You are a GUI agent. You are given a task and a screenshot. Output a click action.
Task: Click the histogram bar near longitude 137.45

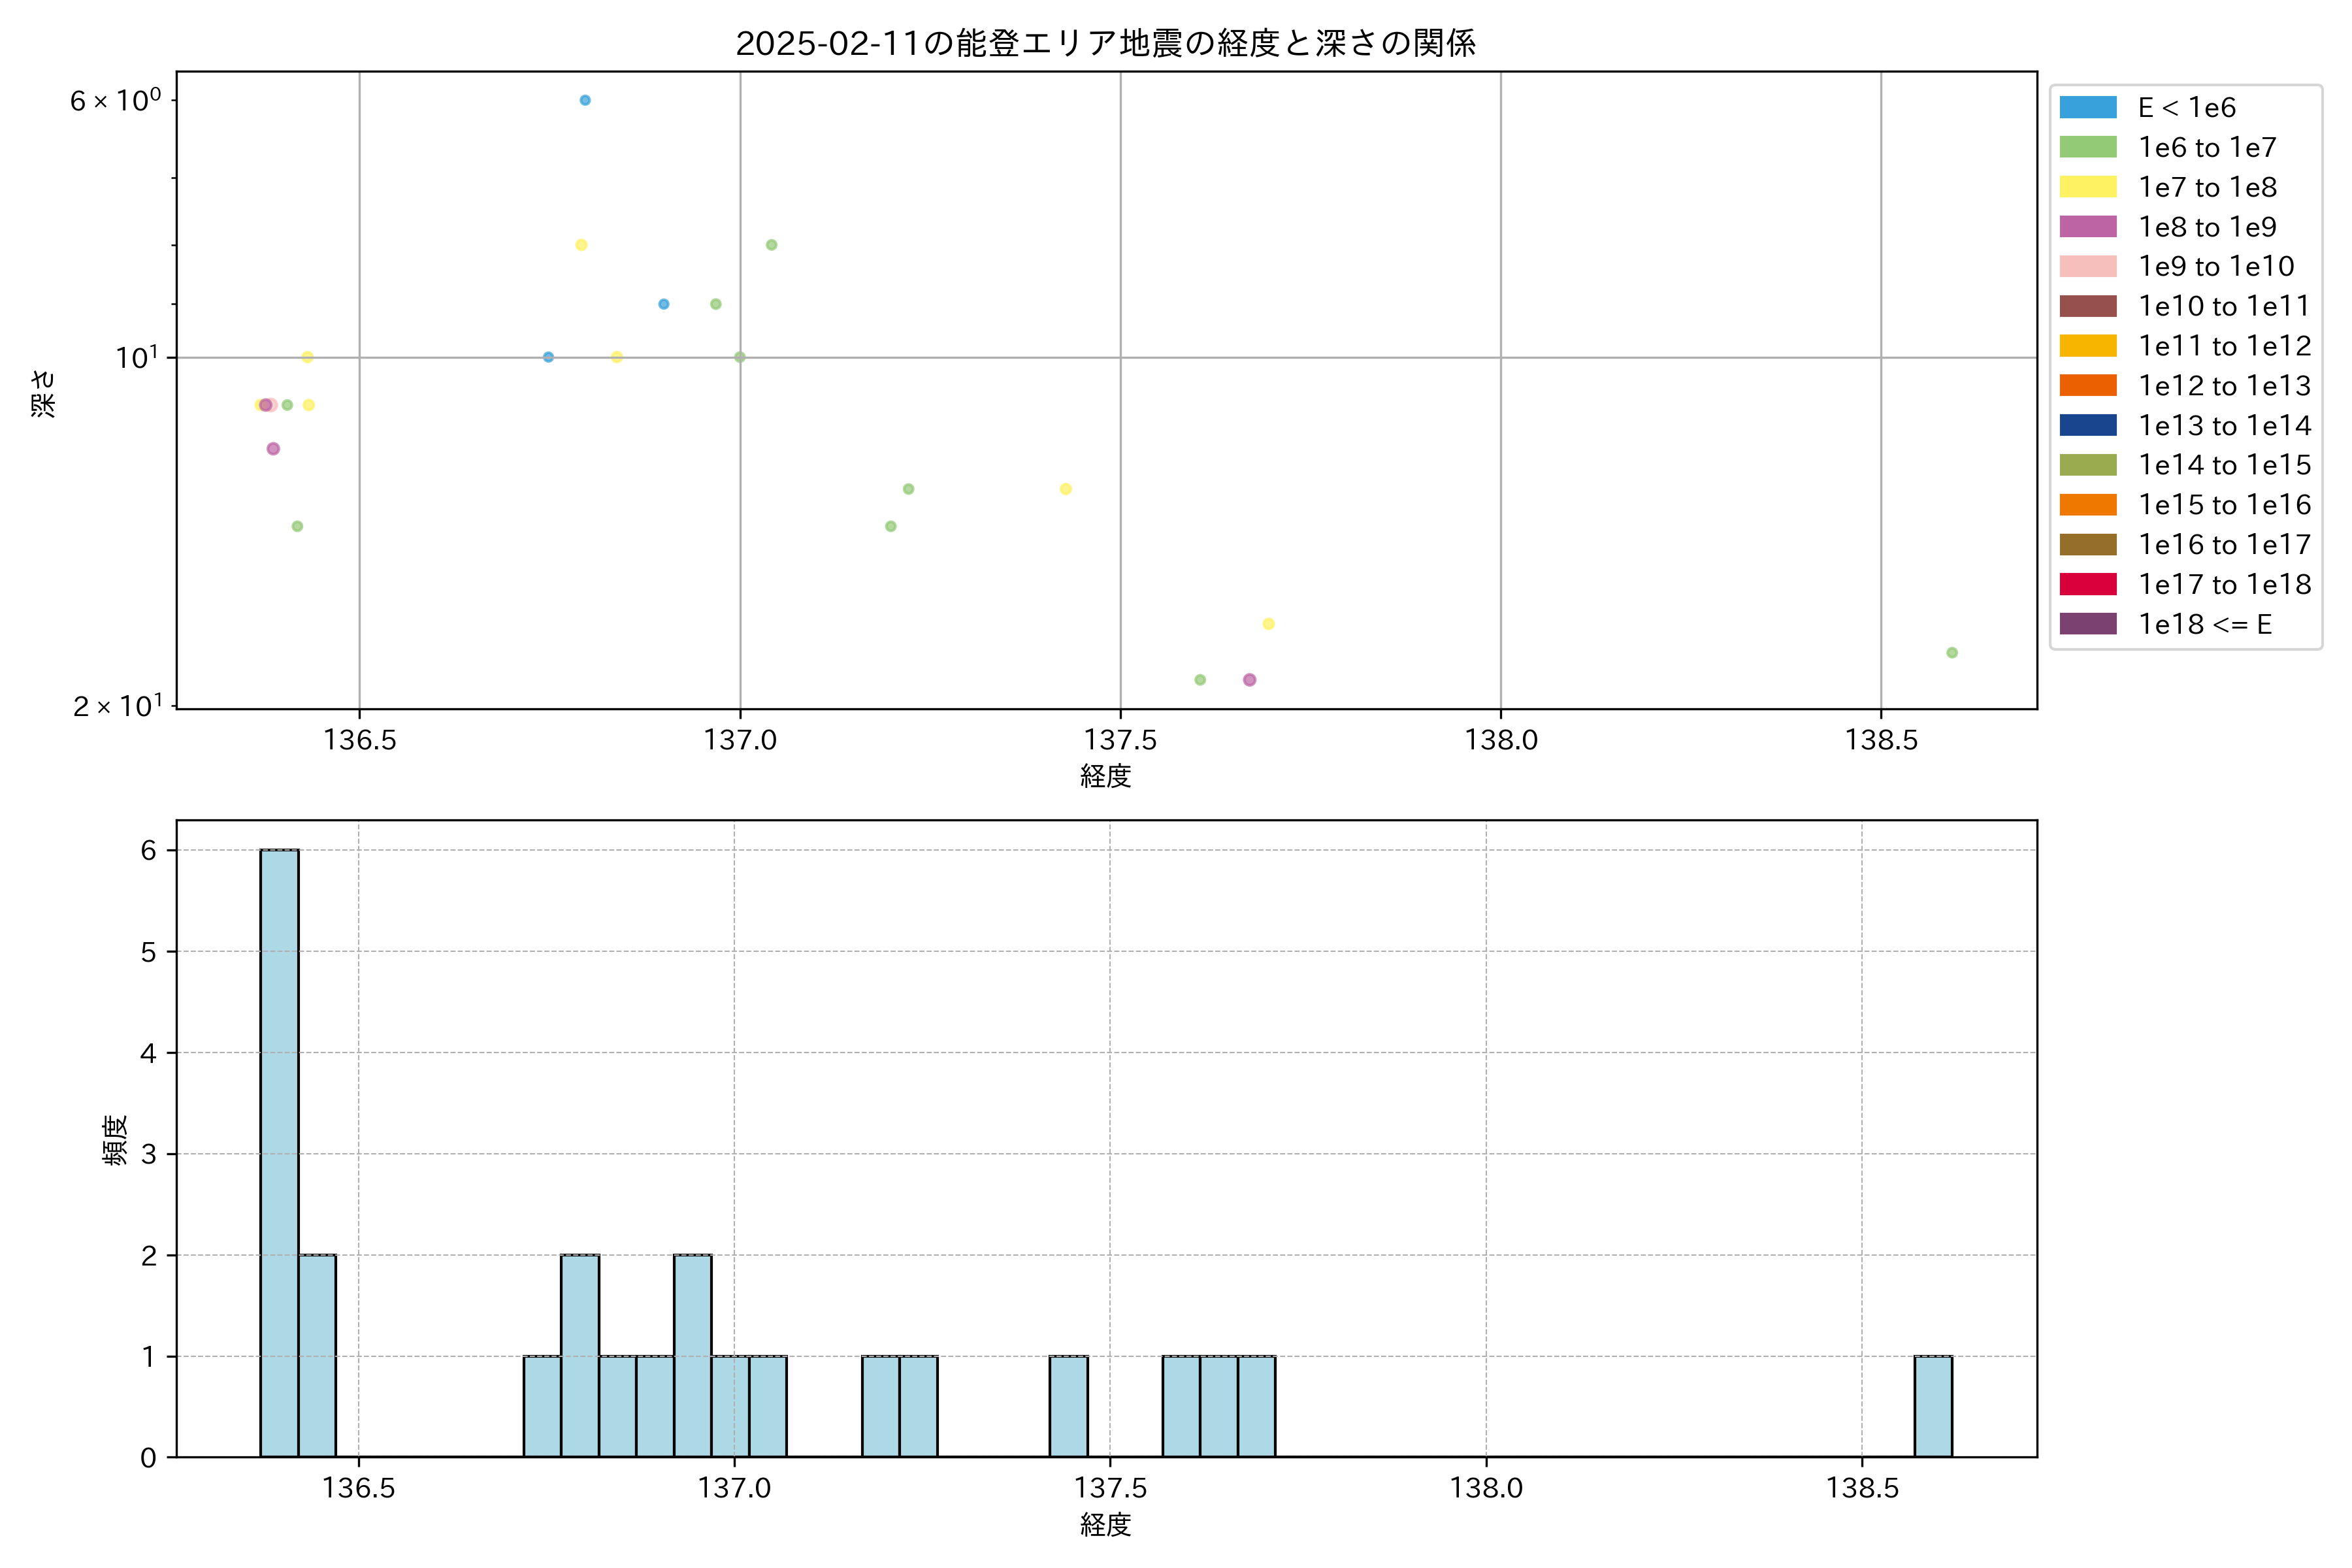click(x=1068, y=1406)
